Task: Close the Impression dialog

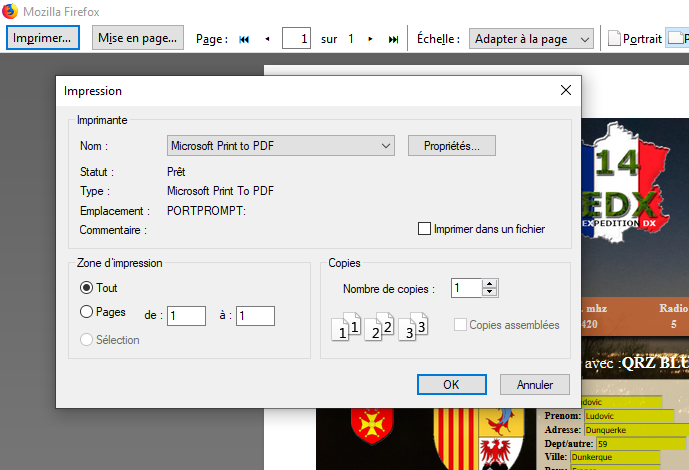Action: pyautogui.click(x=565, y=90)
